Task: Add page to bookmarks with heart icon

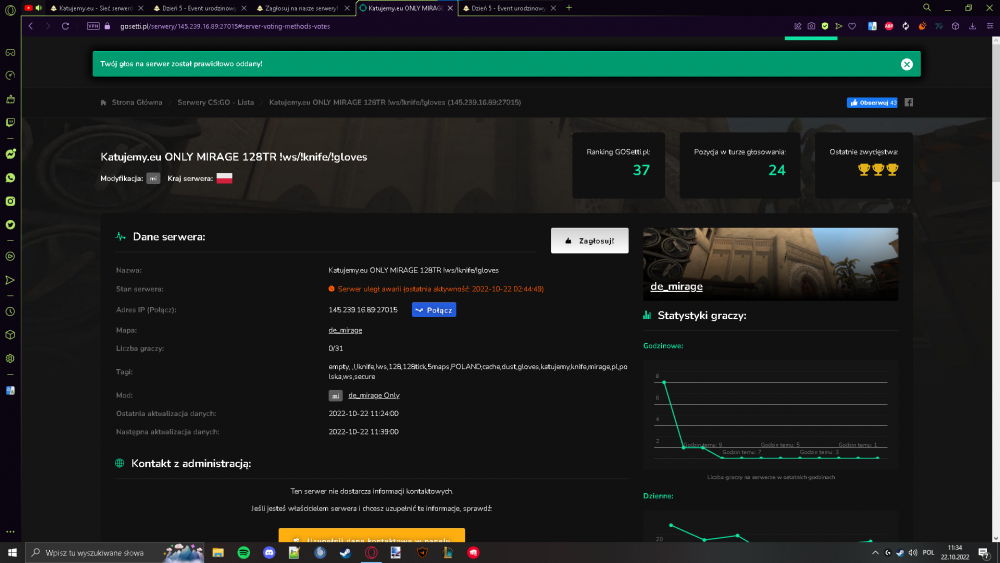Action: point(852,26)
